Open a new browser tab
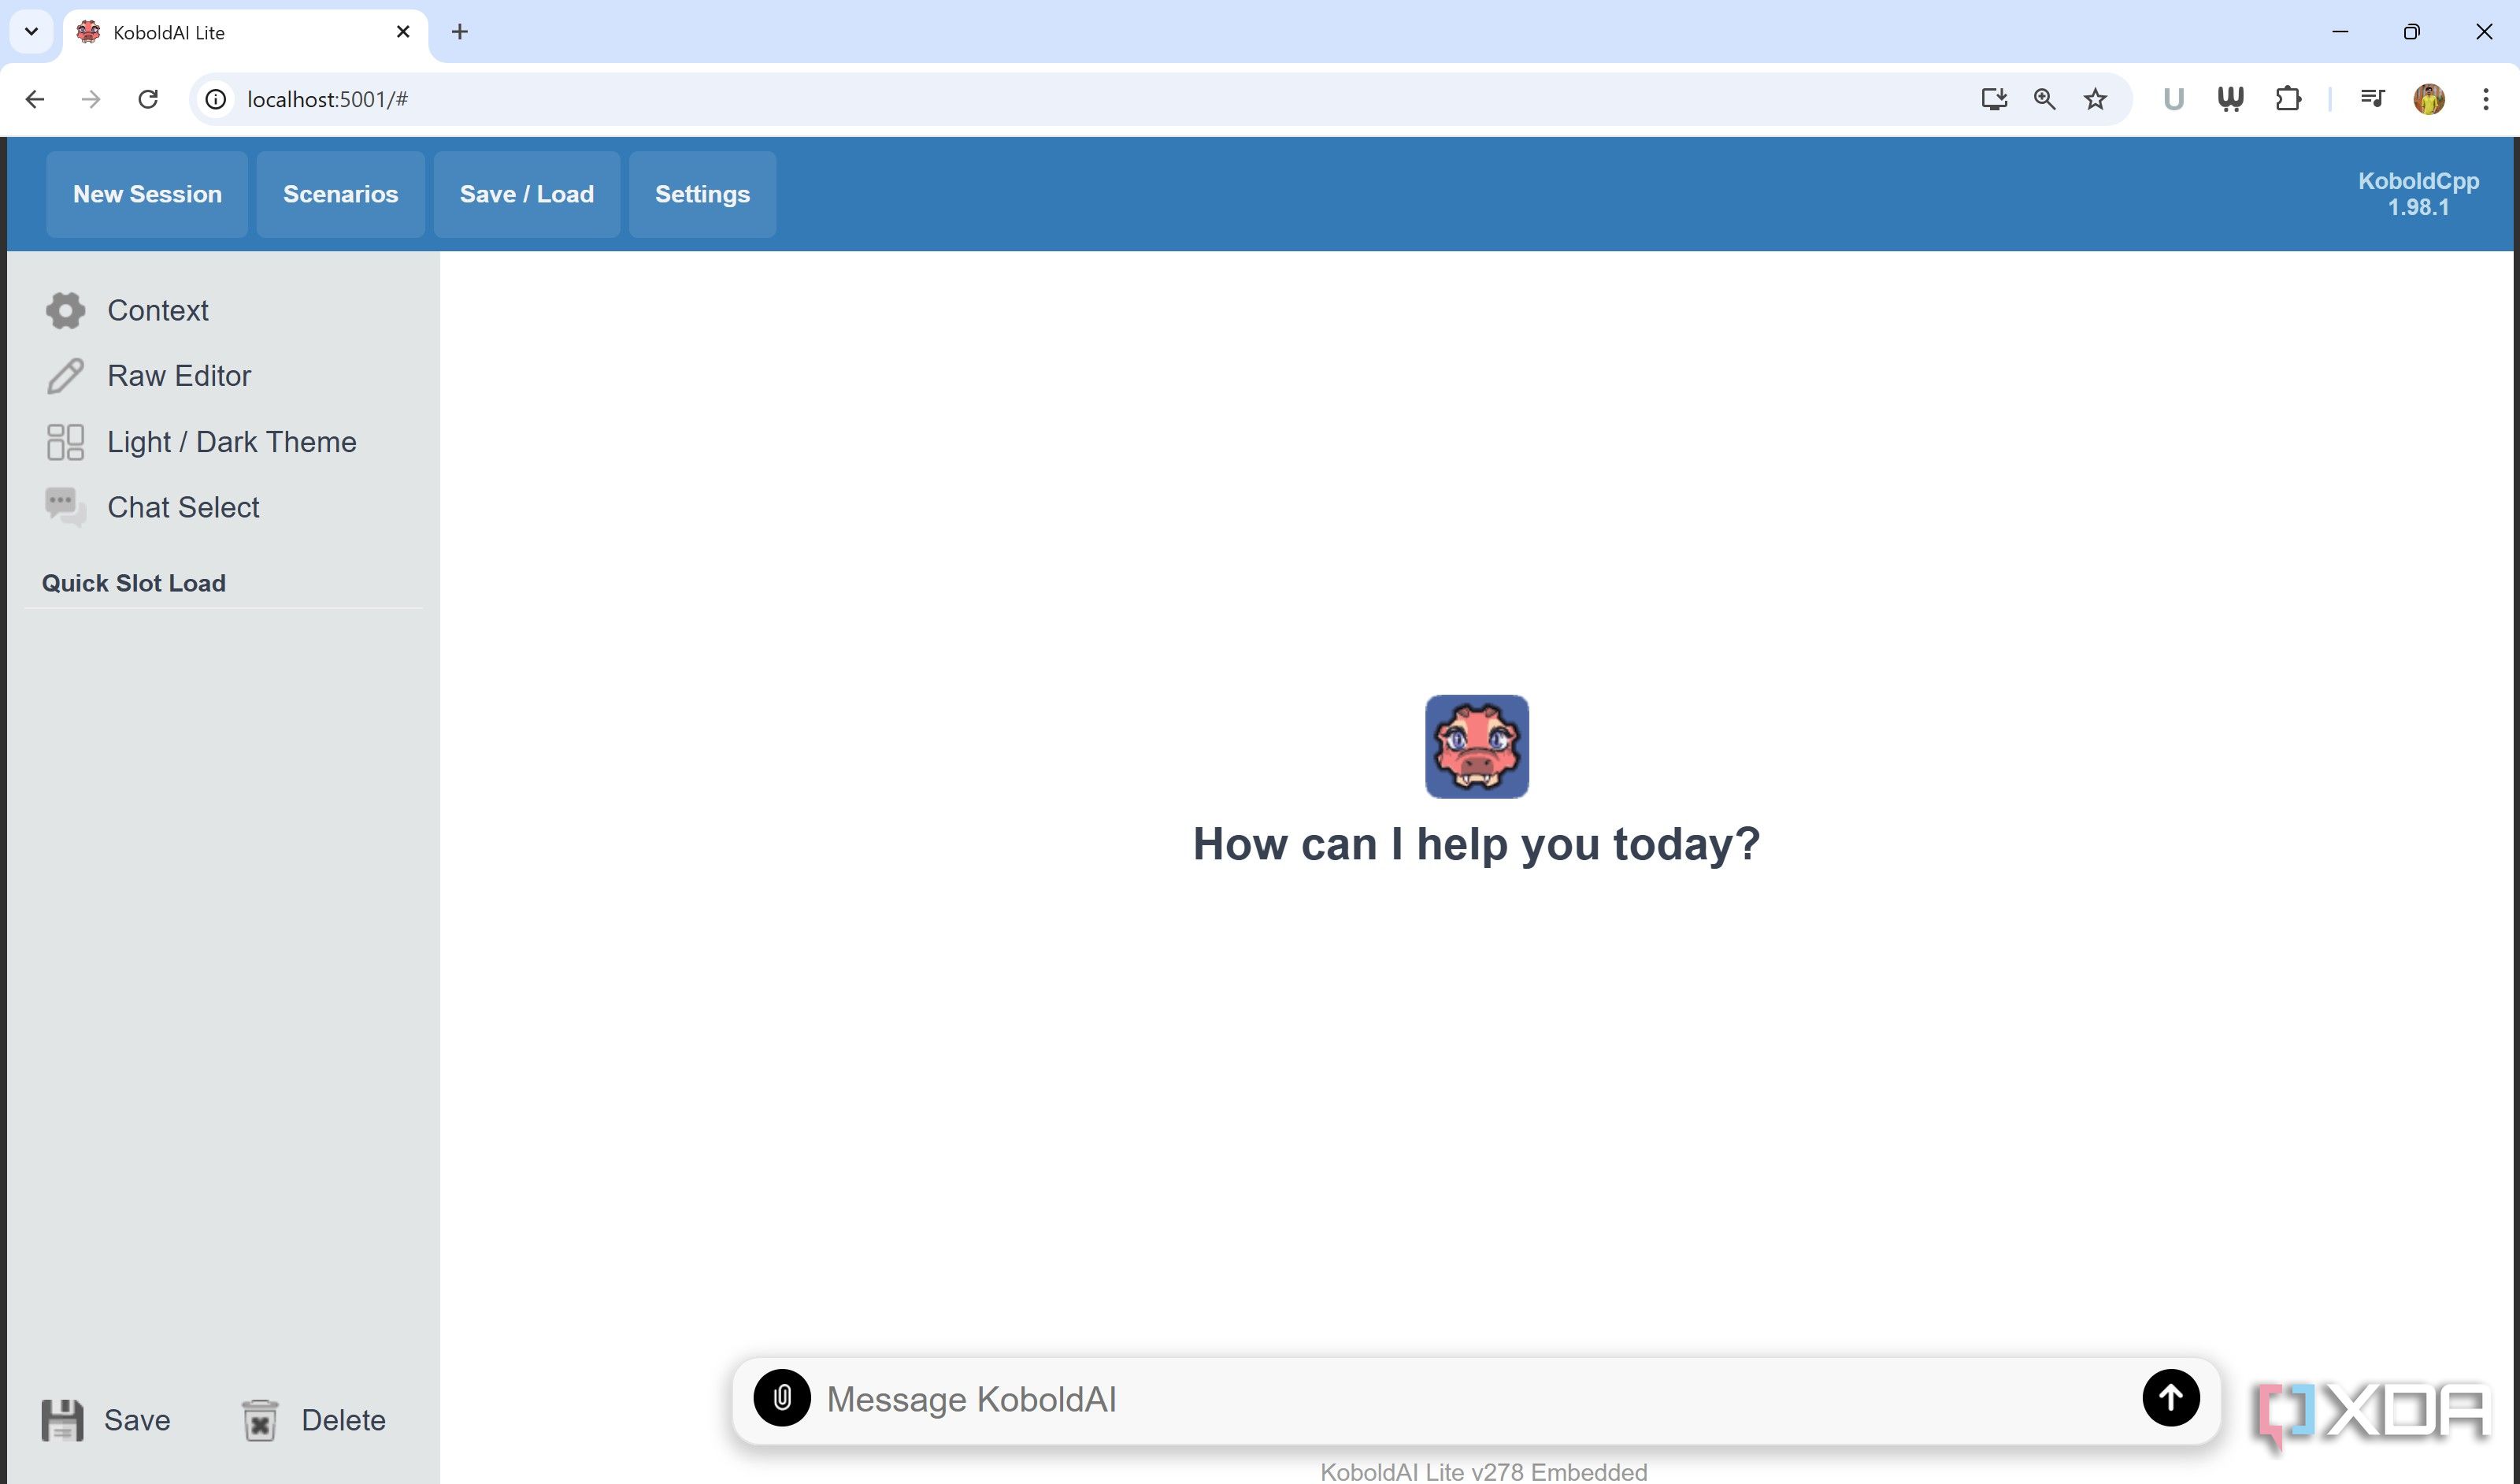The image size is (2520, 1484). click(x=459, y=32)
